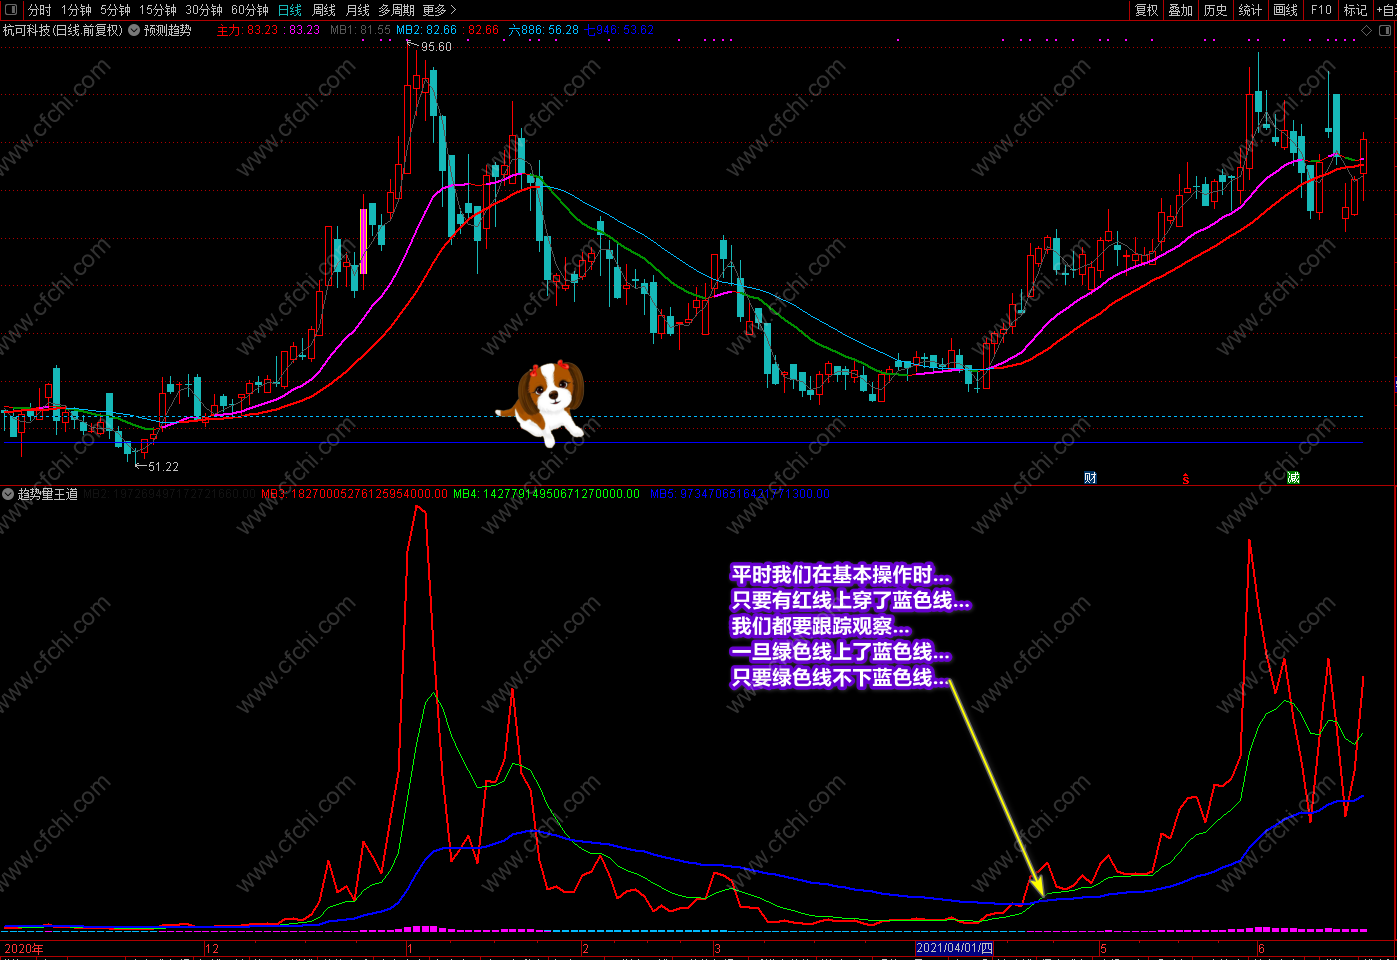Click the 七946: 53.62 indicator value
This screenshot has width=1397, height=960.
(x=620, y=30)
